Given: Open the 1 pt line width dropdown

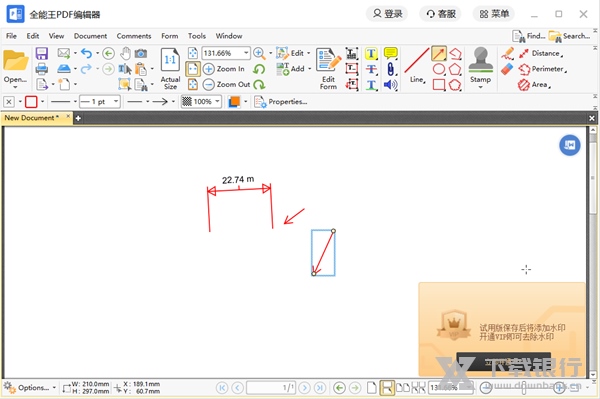Looking at the screenshot, I should [116, 102].
